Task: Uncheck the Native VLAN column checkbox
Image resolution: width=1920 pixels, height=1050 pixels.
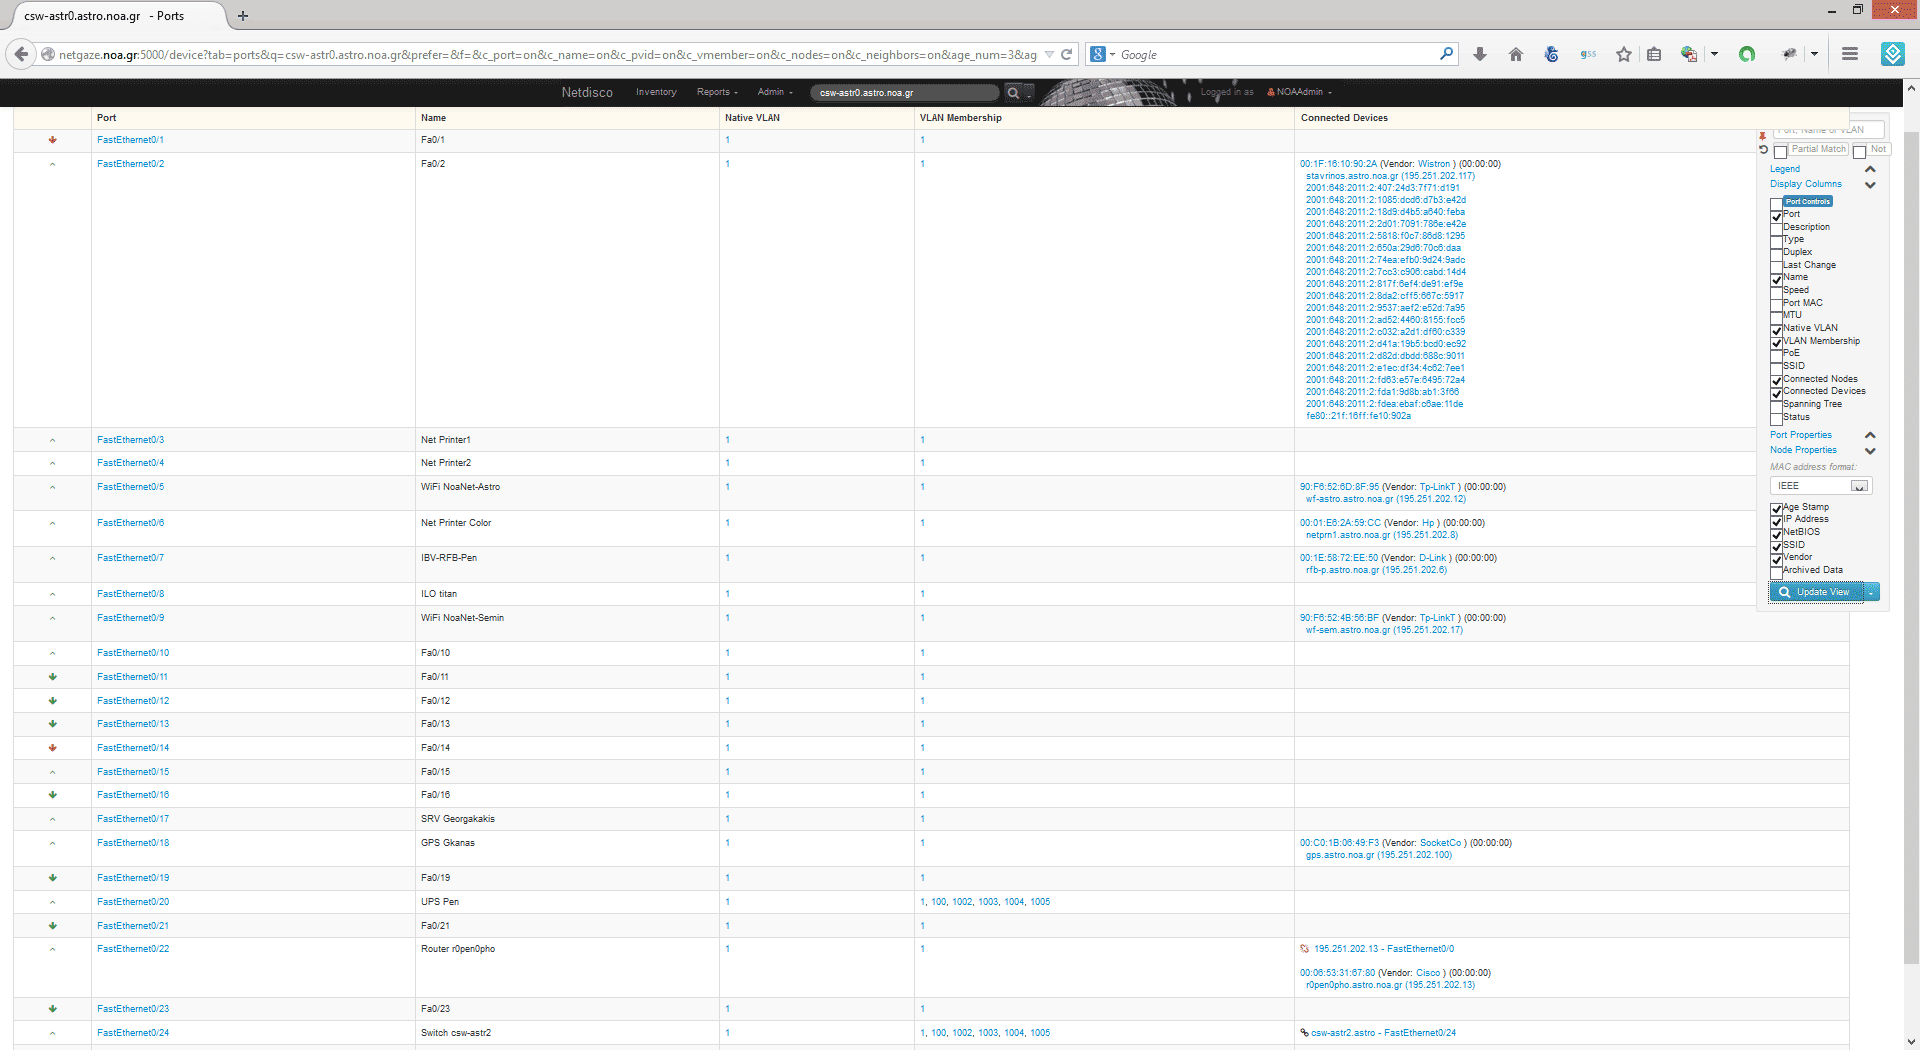Action: (1777, 330)
